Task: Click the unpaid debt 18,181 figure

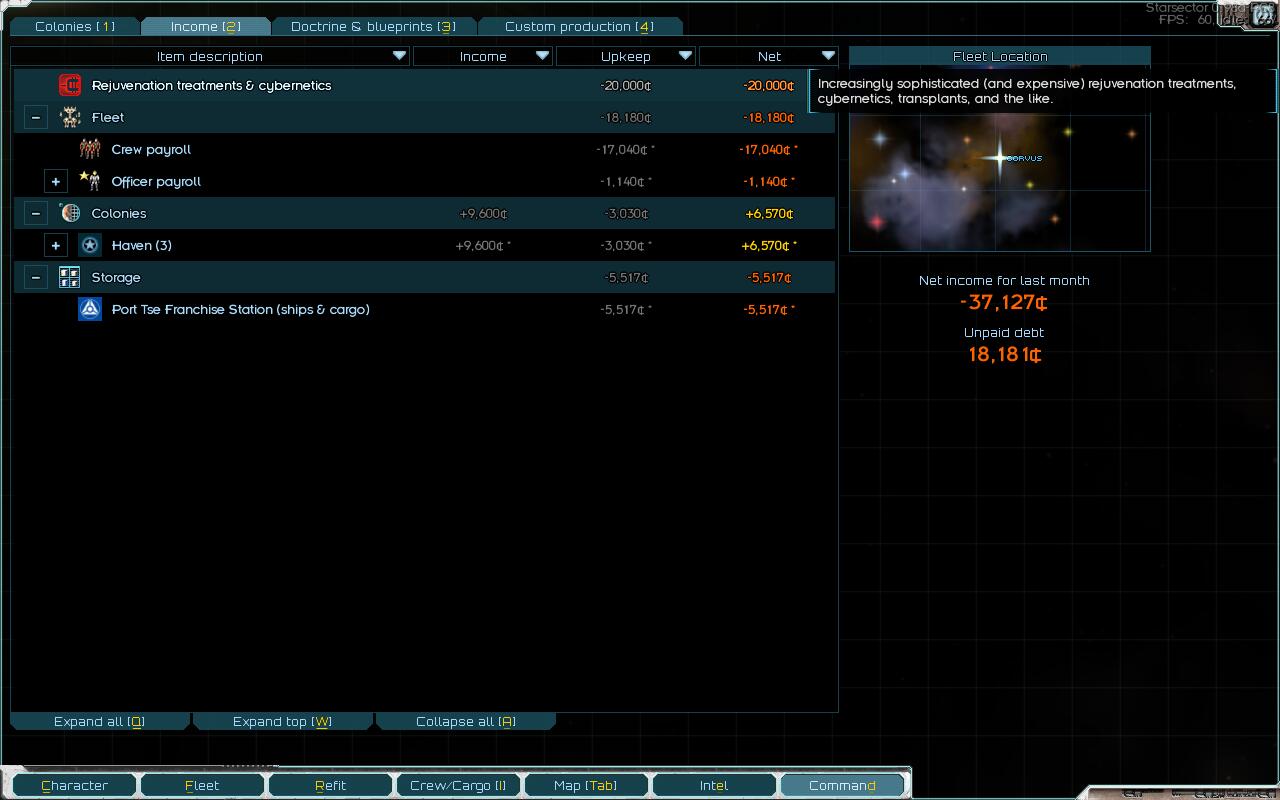Action: (1004, 354)
